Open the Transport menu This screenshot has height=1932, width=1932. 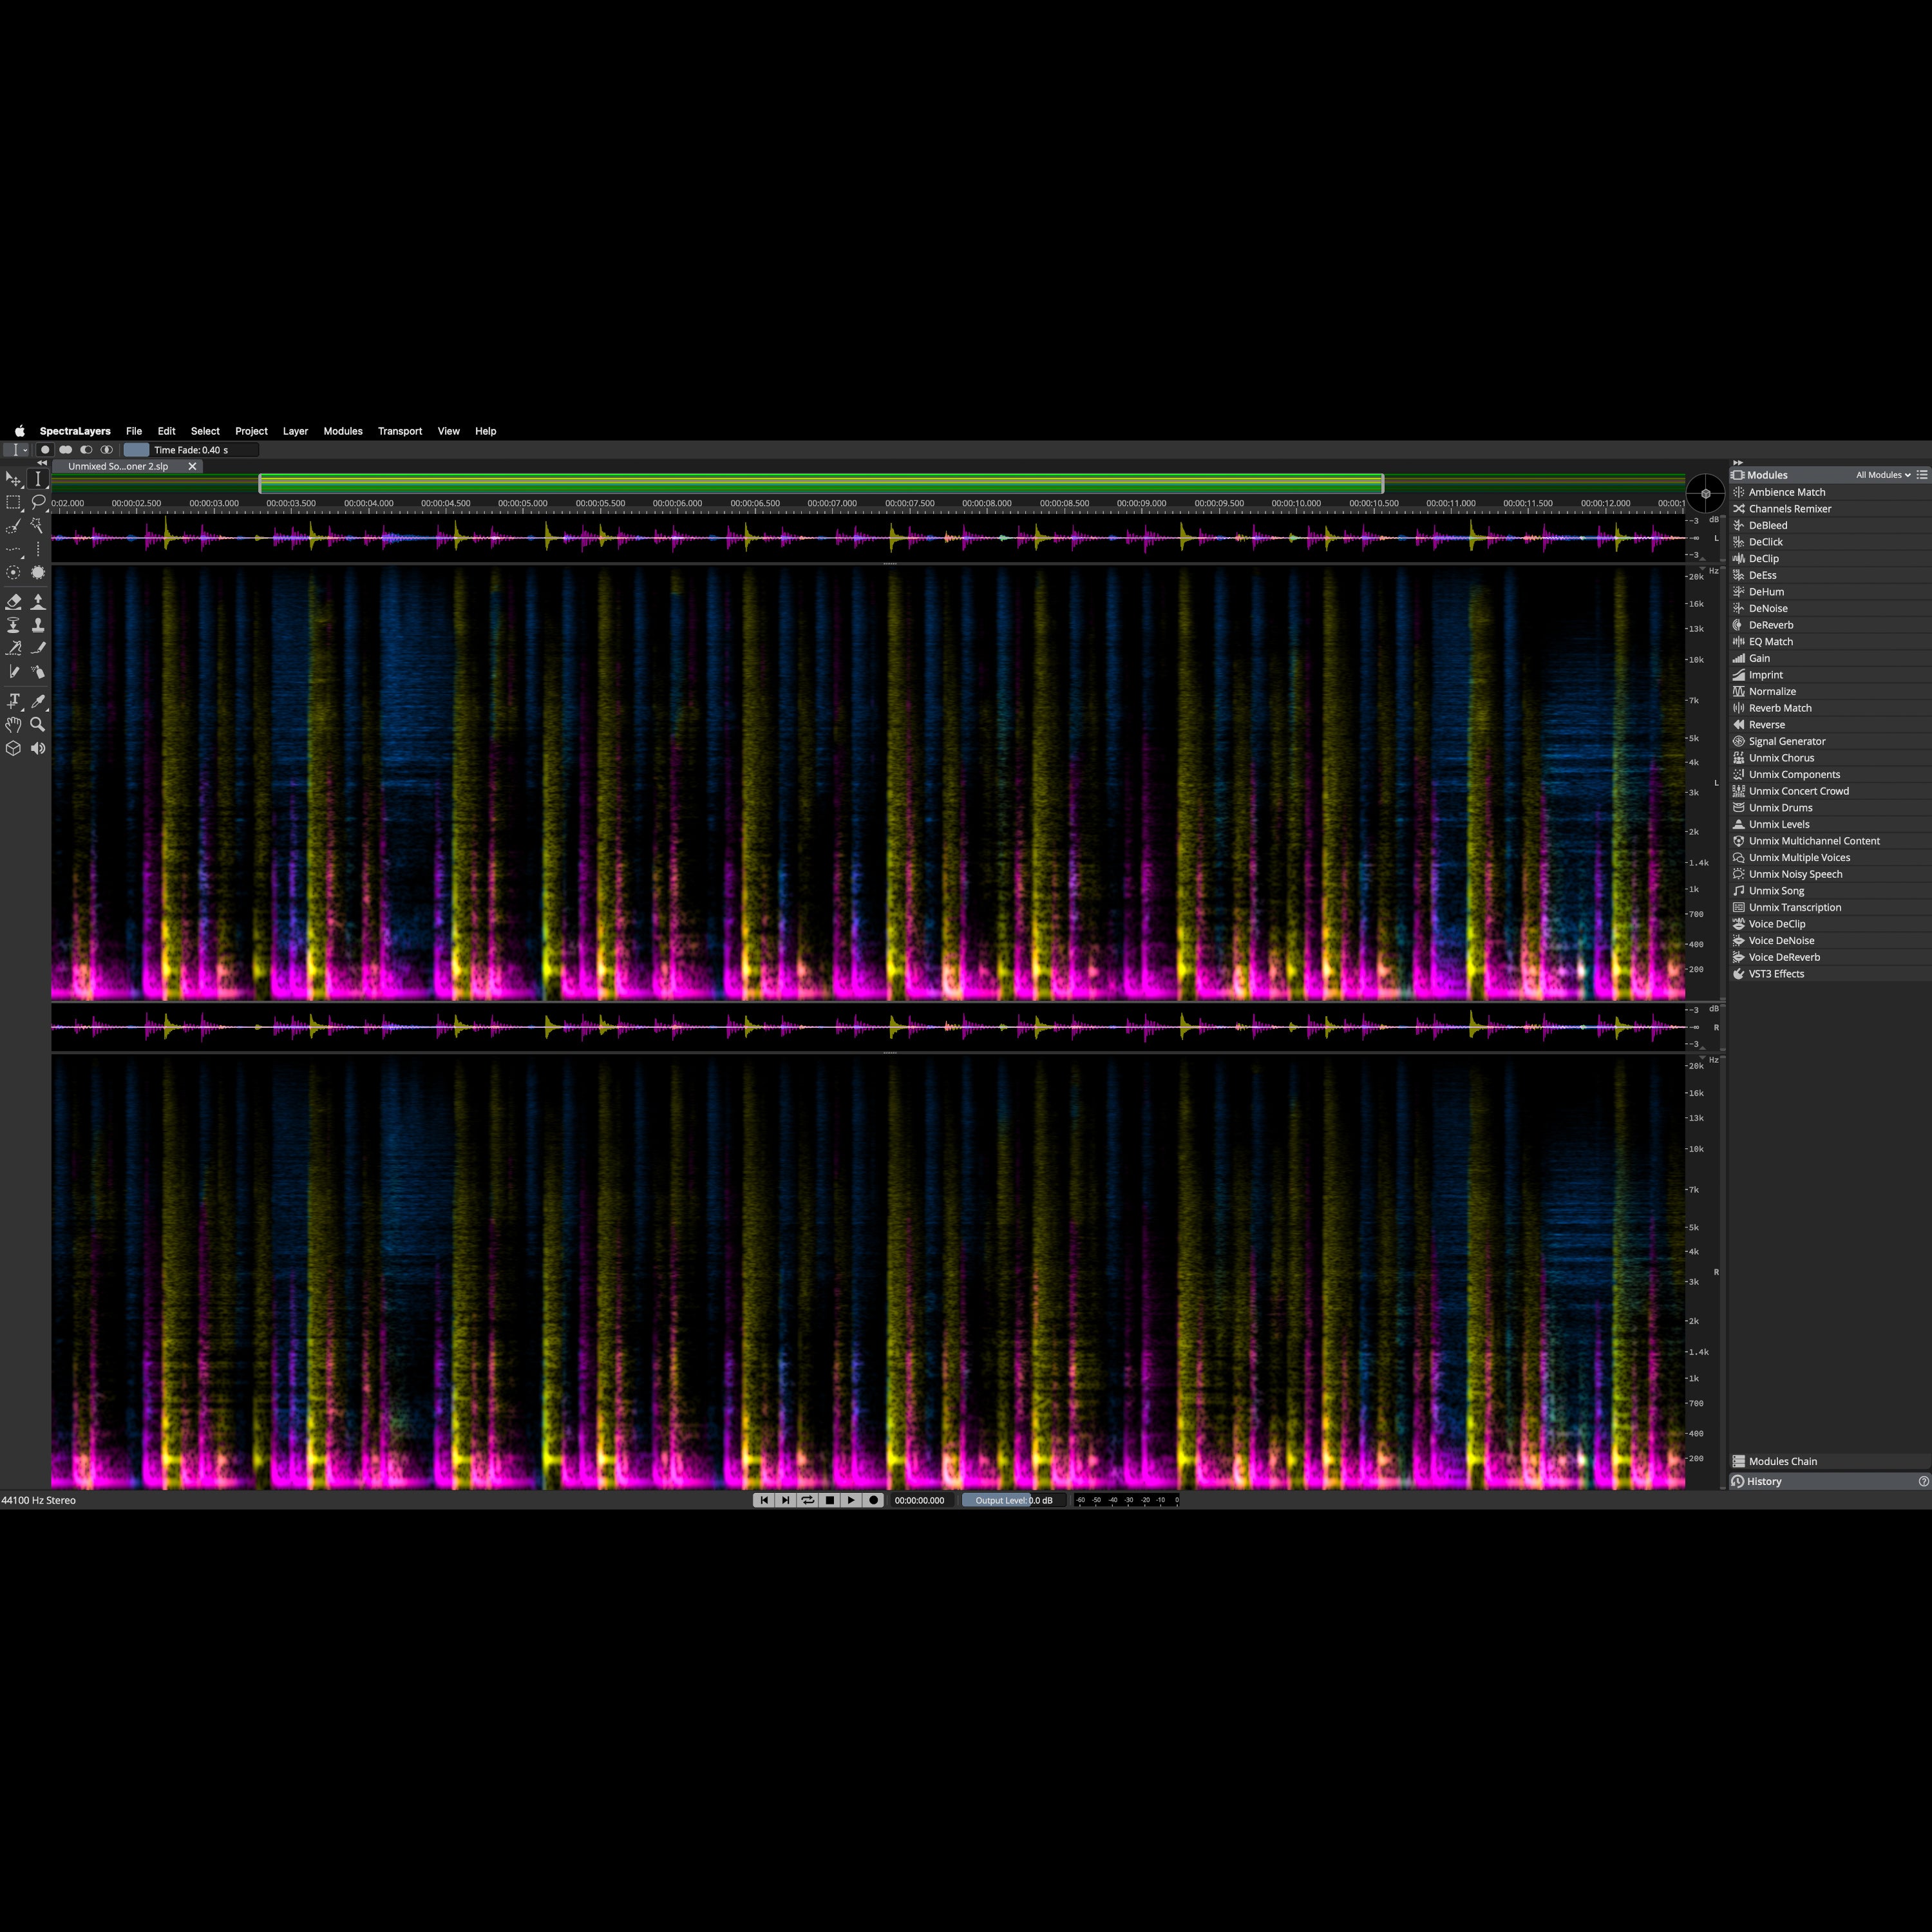[400, 431]
